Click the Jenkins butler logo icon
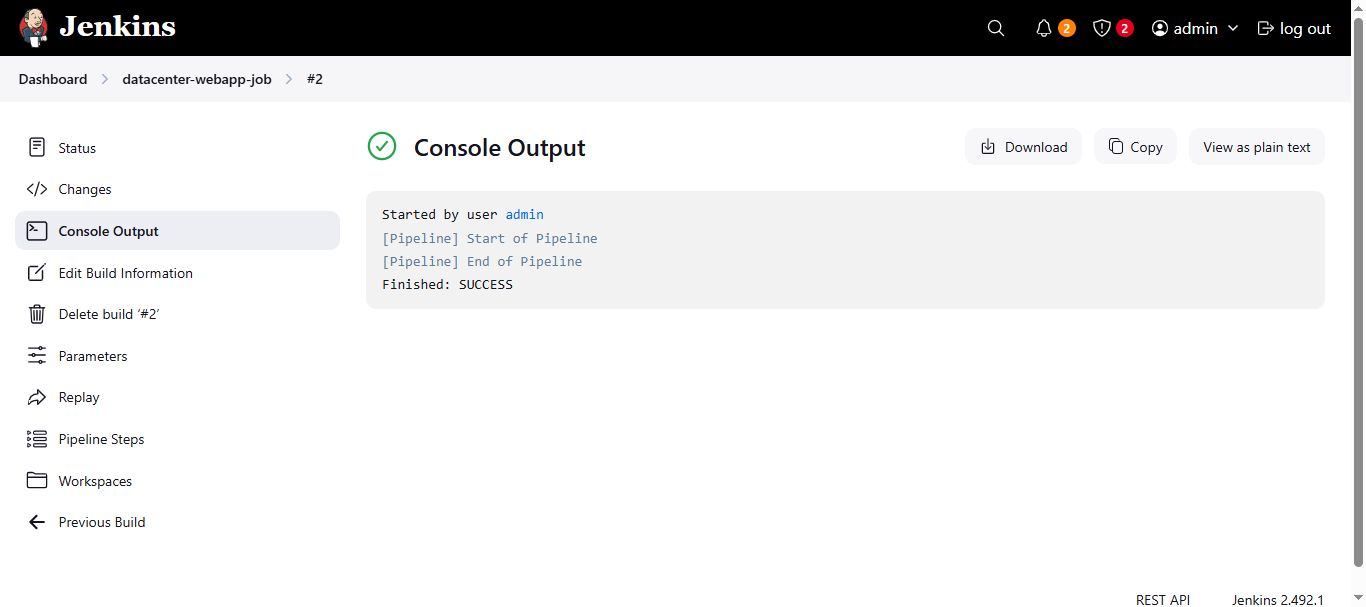 [33, 28]
